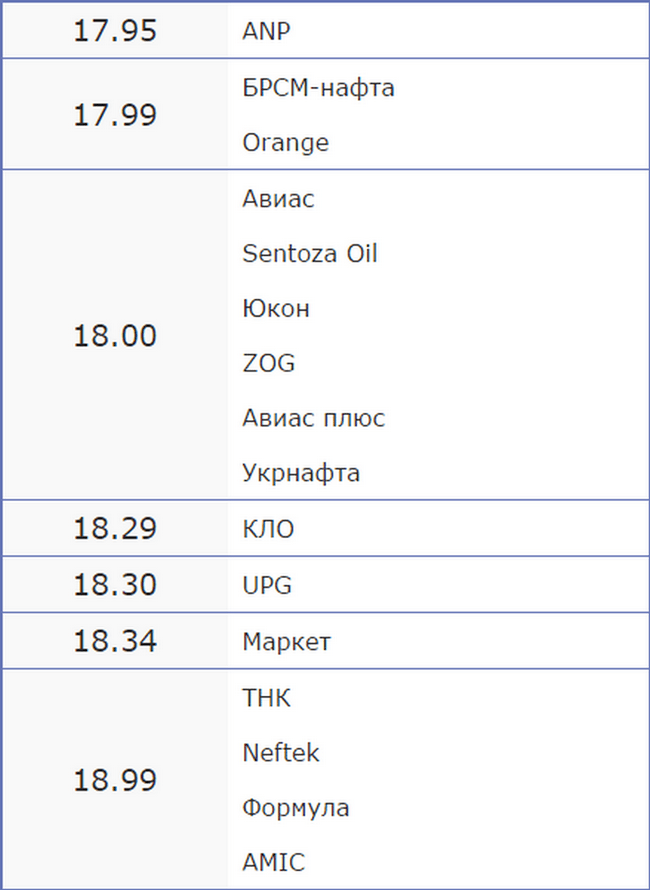The height and width of the screenshot is (890, 650).
Task: Click the Авиас плюс entry
Action: click(x=313, y=418)
